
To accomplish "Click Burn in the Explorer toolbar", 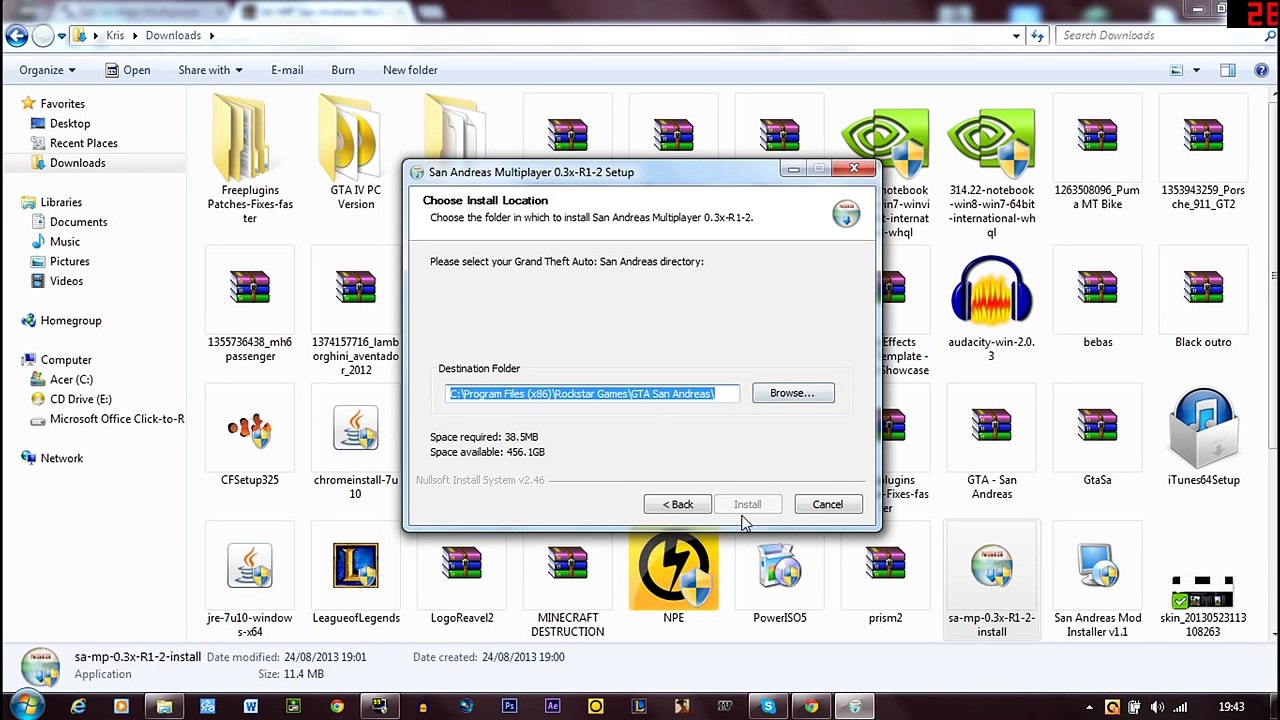I will tap(343, 70).
